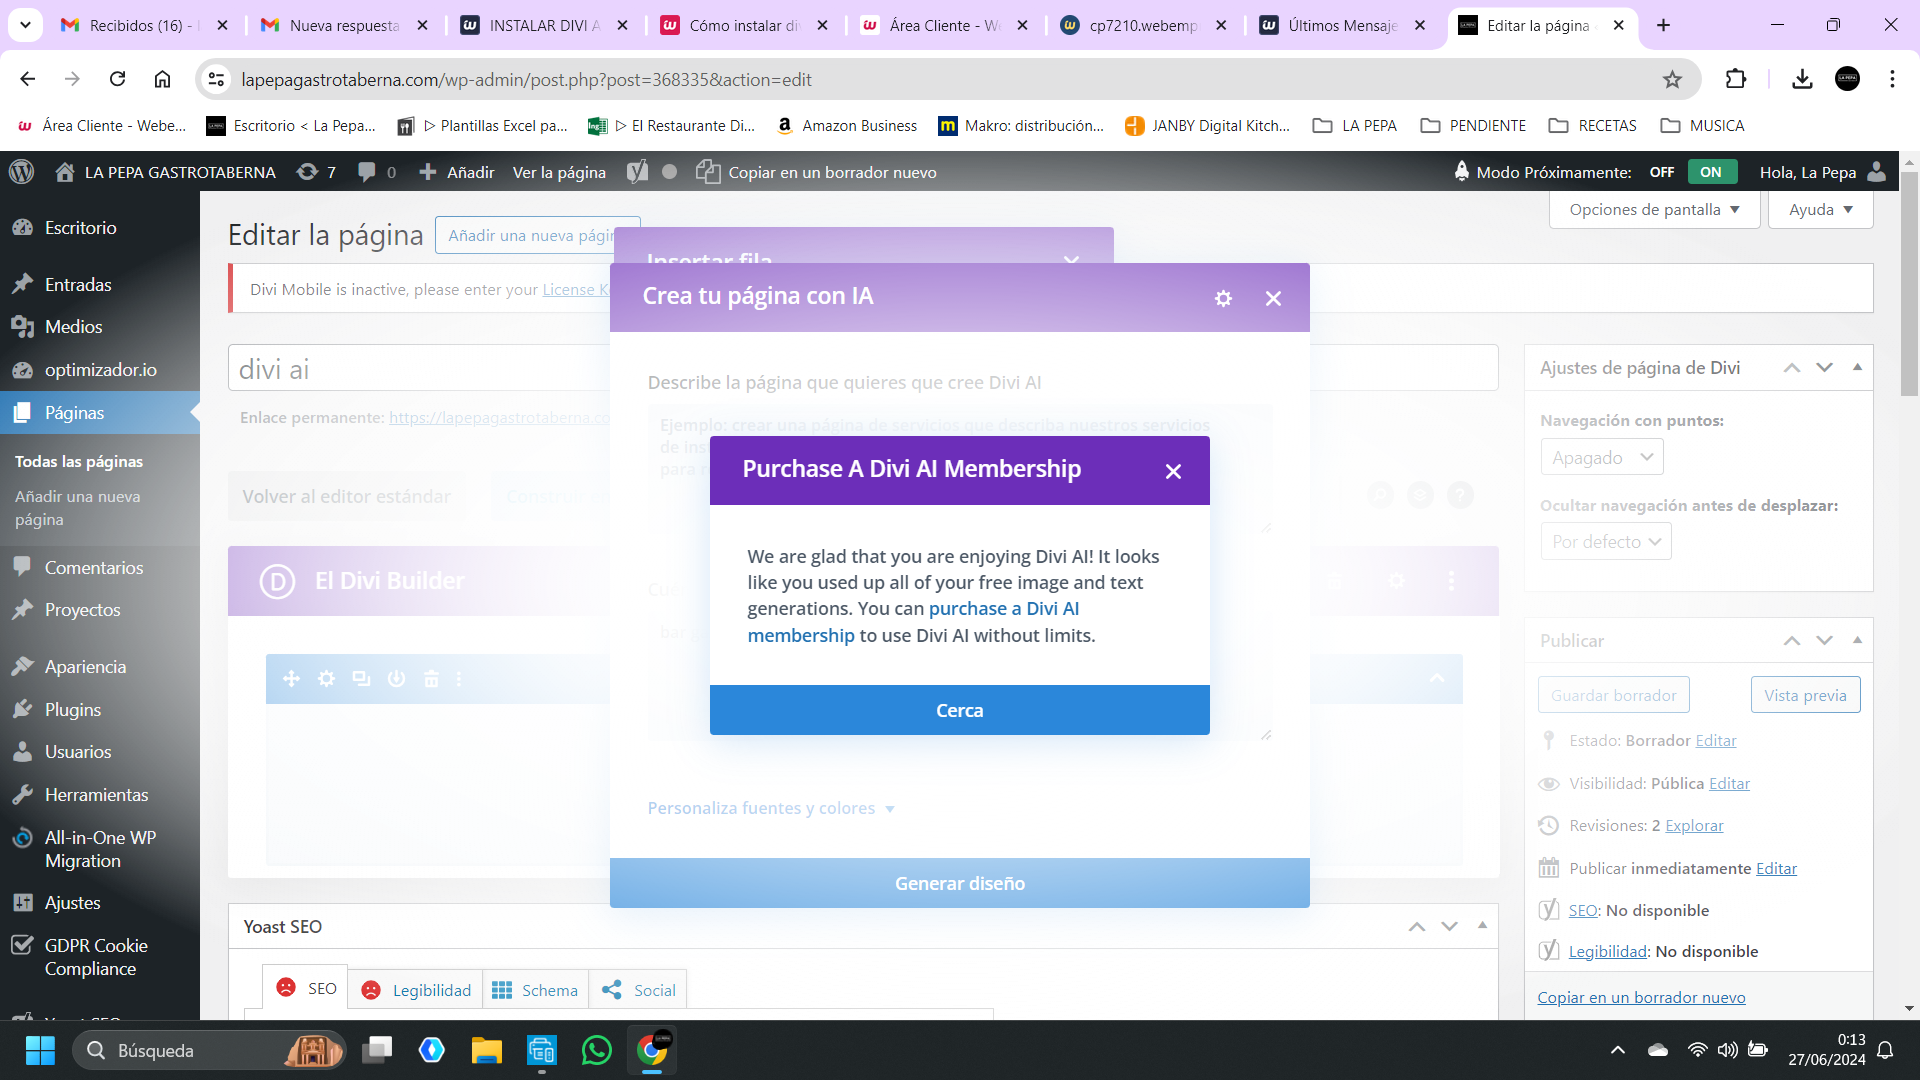
Task: Open updates indicator showing 7
Action: (316, 172)
